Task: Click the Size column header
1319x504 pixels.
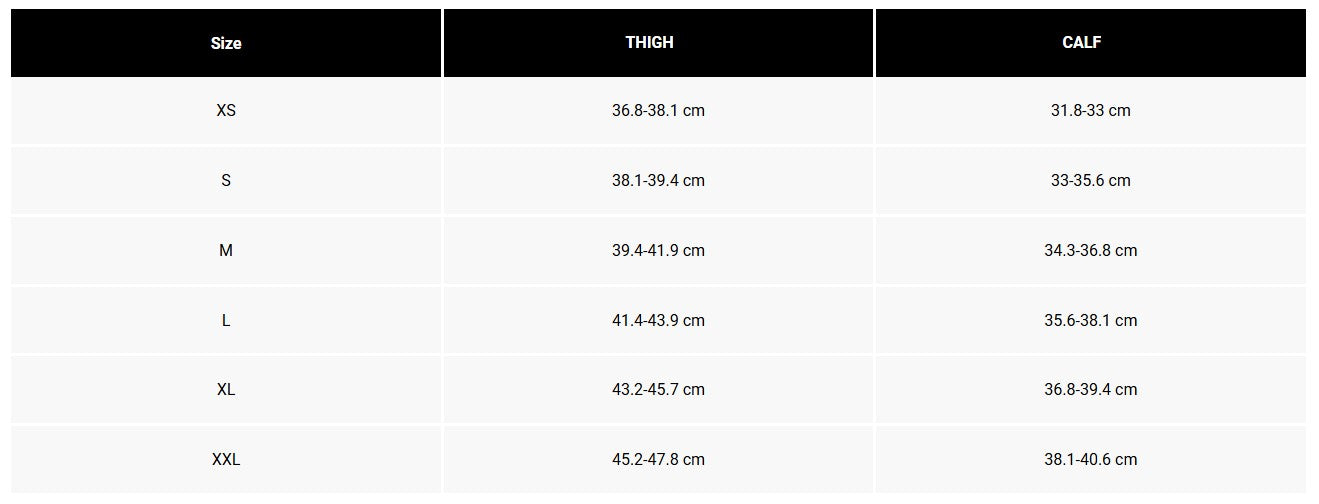Action: click(226, 43)
